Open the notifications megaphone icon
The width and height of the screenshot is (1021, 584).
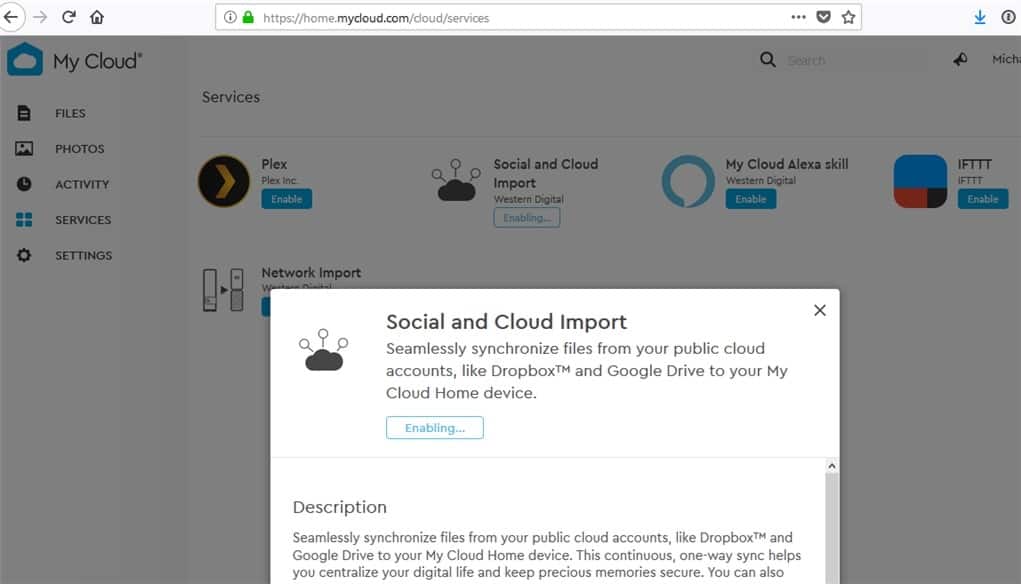pyautogui.click(x=960, y=60)
